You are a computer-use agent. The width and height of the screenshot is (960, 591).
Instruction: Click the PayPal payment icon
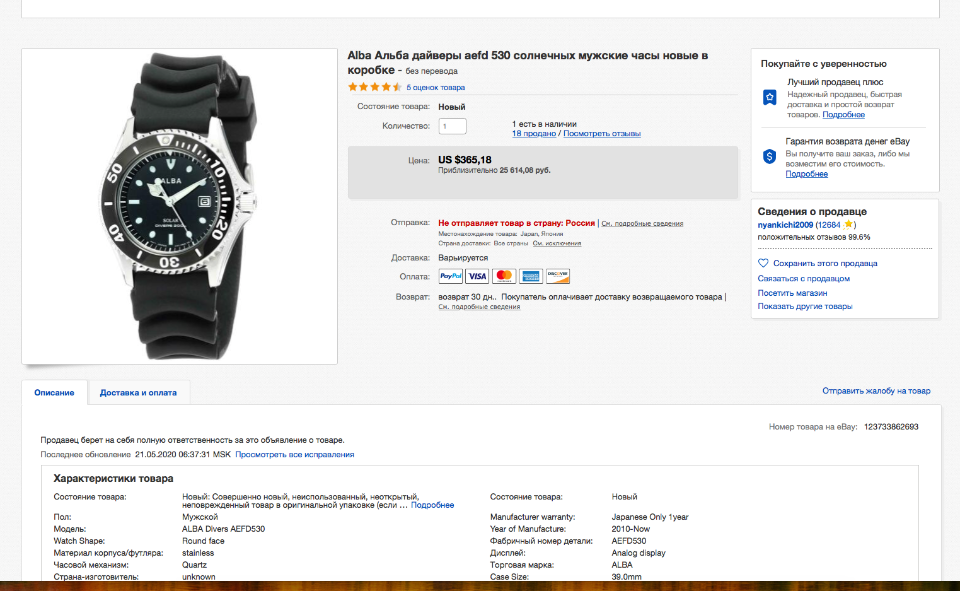(451, 276)
